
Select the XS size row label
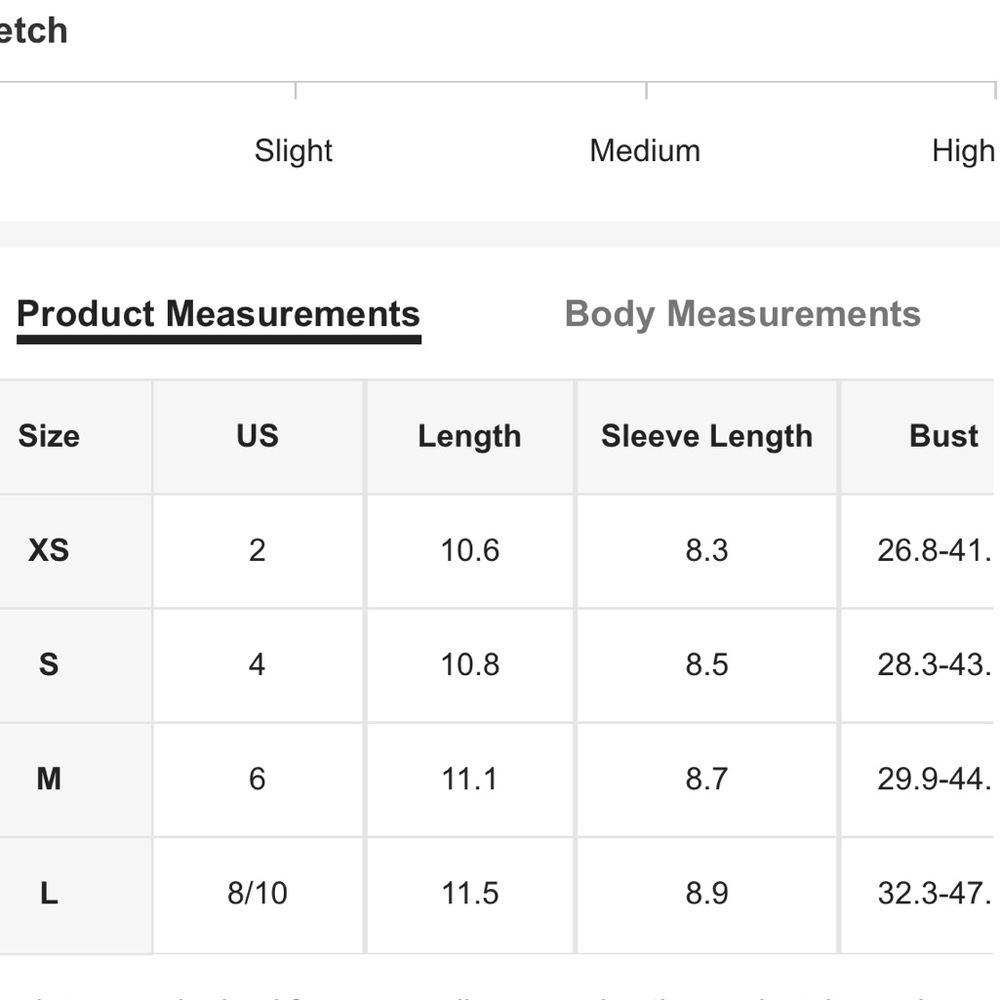tap(48, 550)
